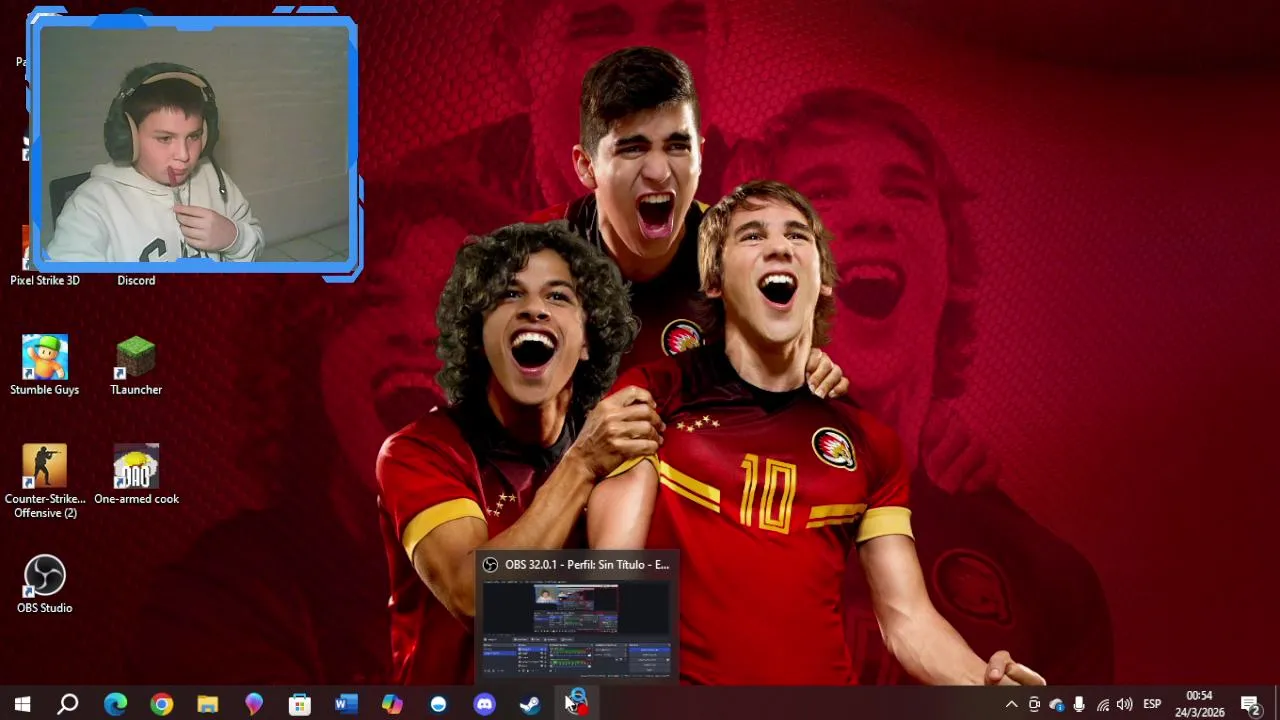Open the Wi-Fi network flyout
The image size is (1280, 720).
1102,704
